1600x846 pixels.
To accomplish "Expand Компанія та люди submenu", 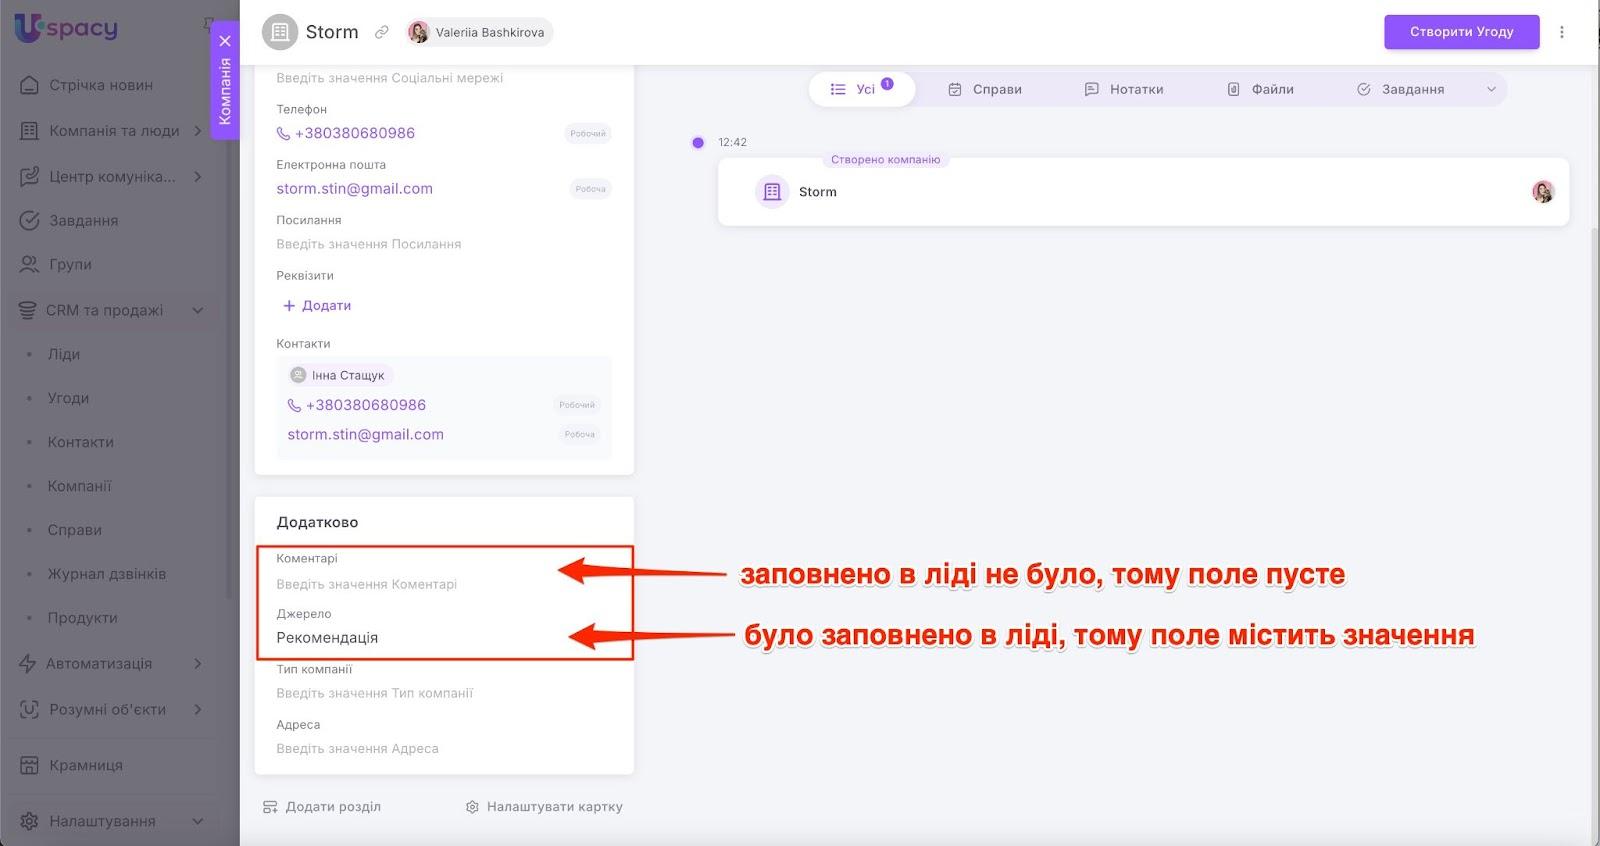I will point(198,131).
